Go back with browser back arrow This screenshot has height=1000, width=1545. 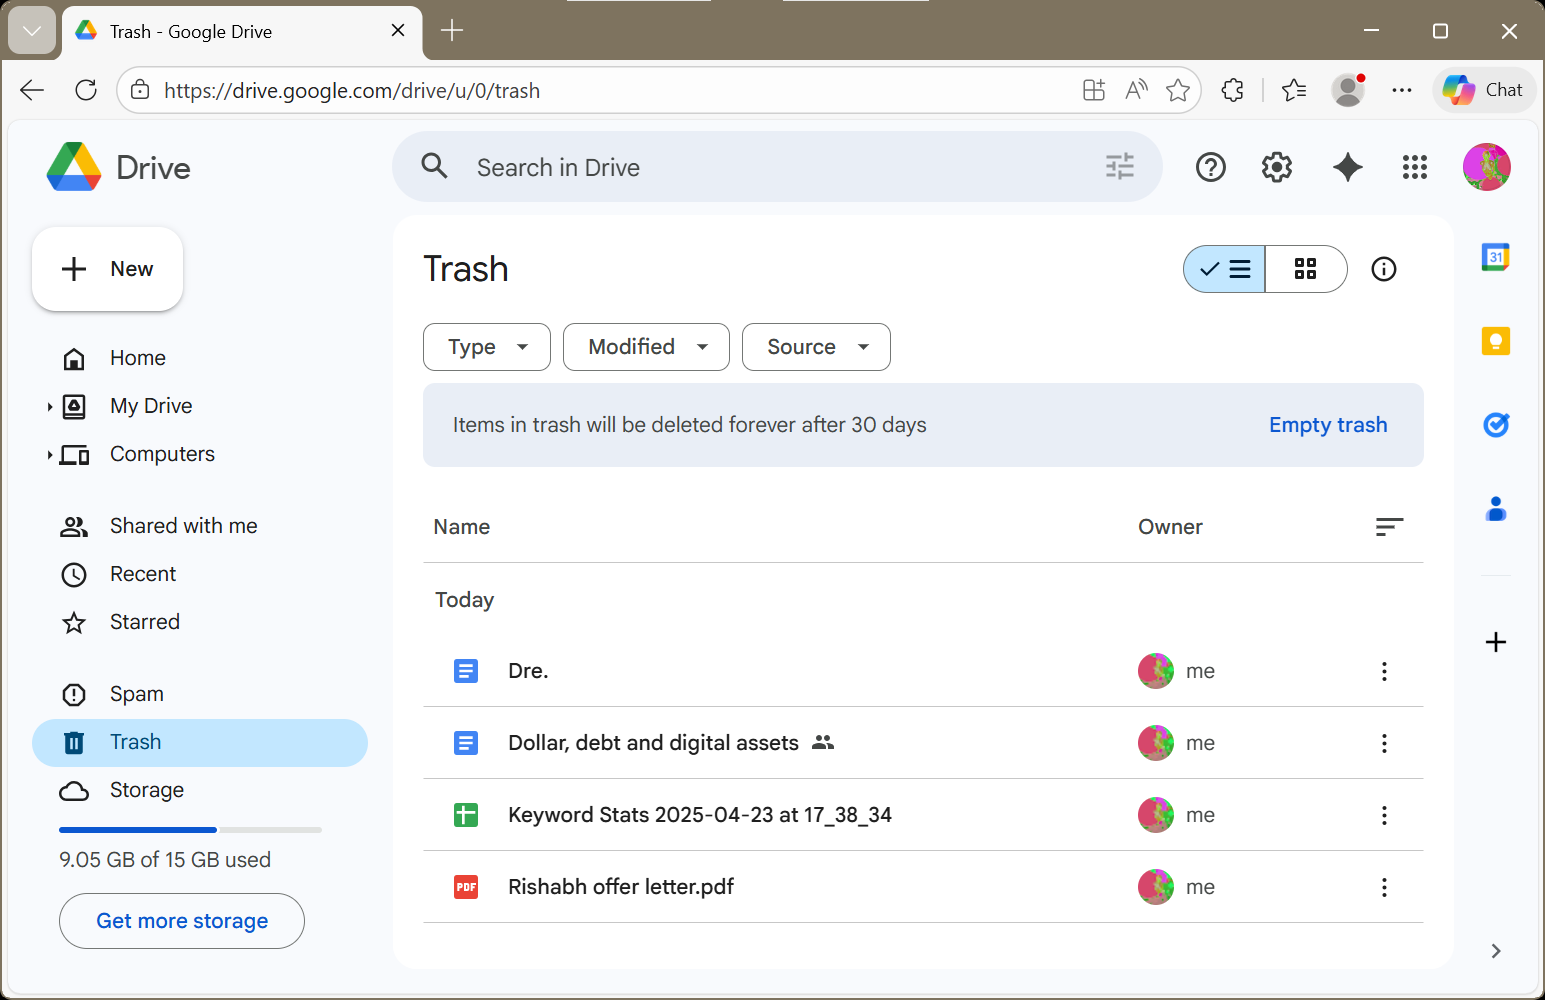[32, 90]
